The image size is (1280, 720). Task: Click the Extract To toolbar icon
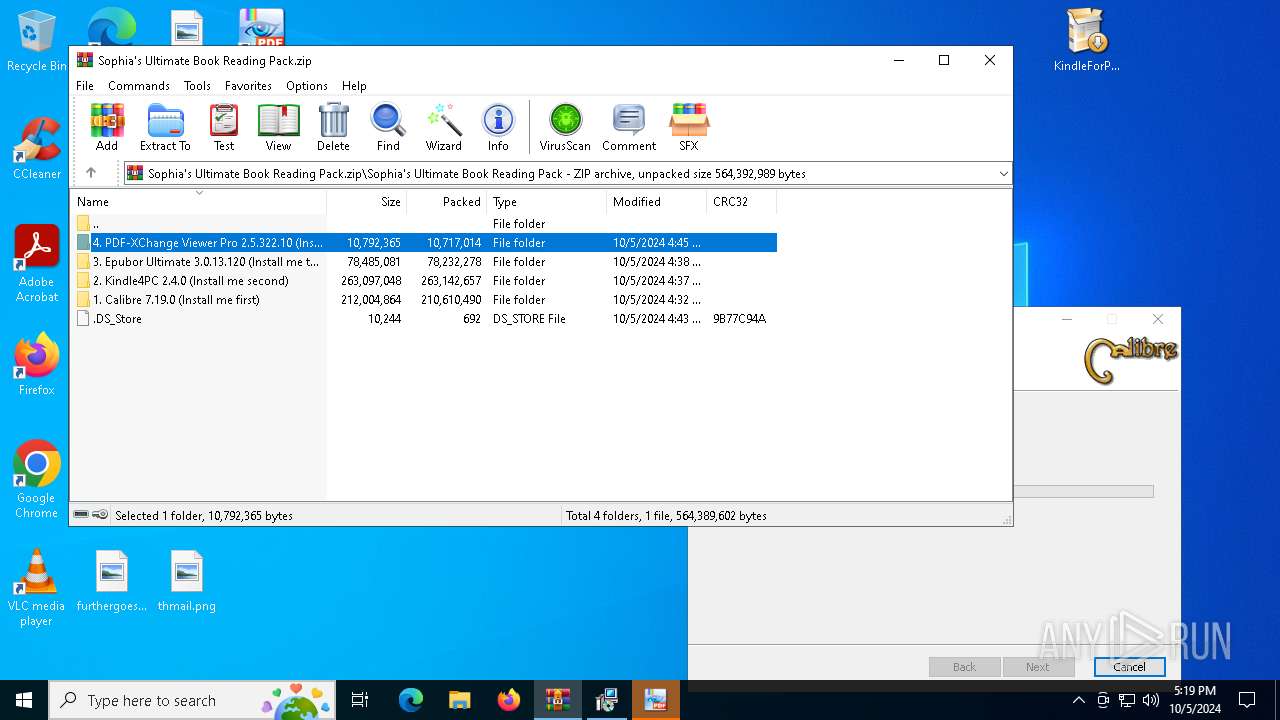(x=165, y=127)
